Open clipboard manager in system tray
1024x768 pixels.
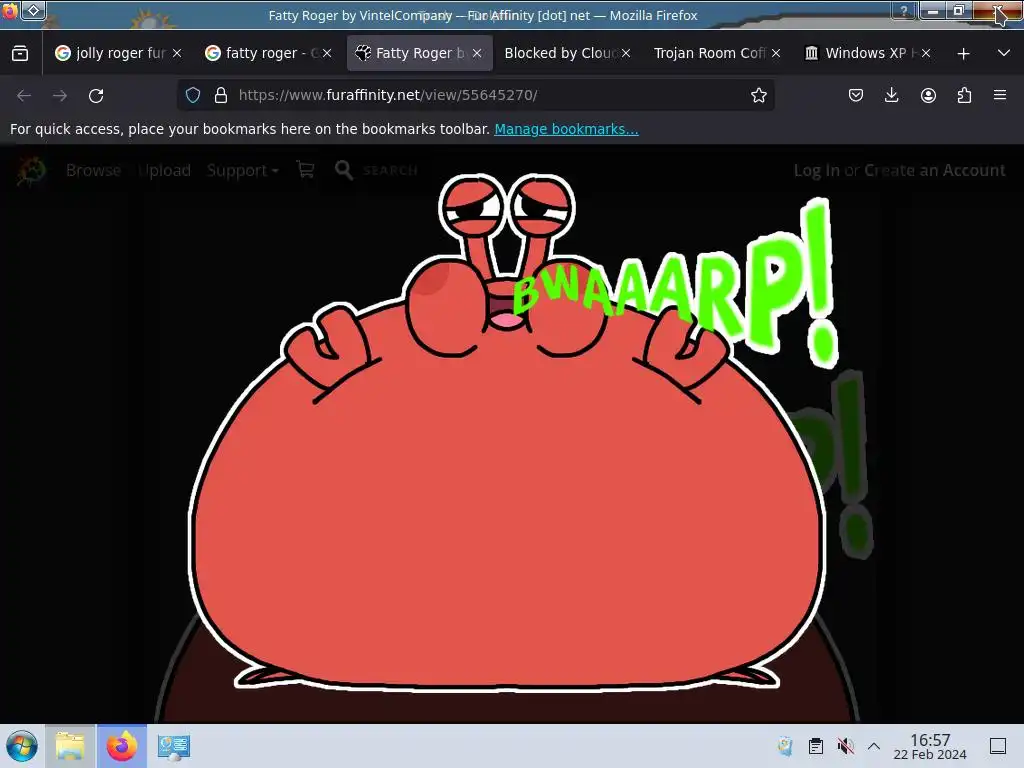tap(816, 746)
